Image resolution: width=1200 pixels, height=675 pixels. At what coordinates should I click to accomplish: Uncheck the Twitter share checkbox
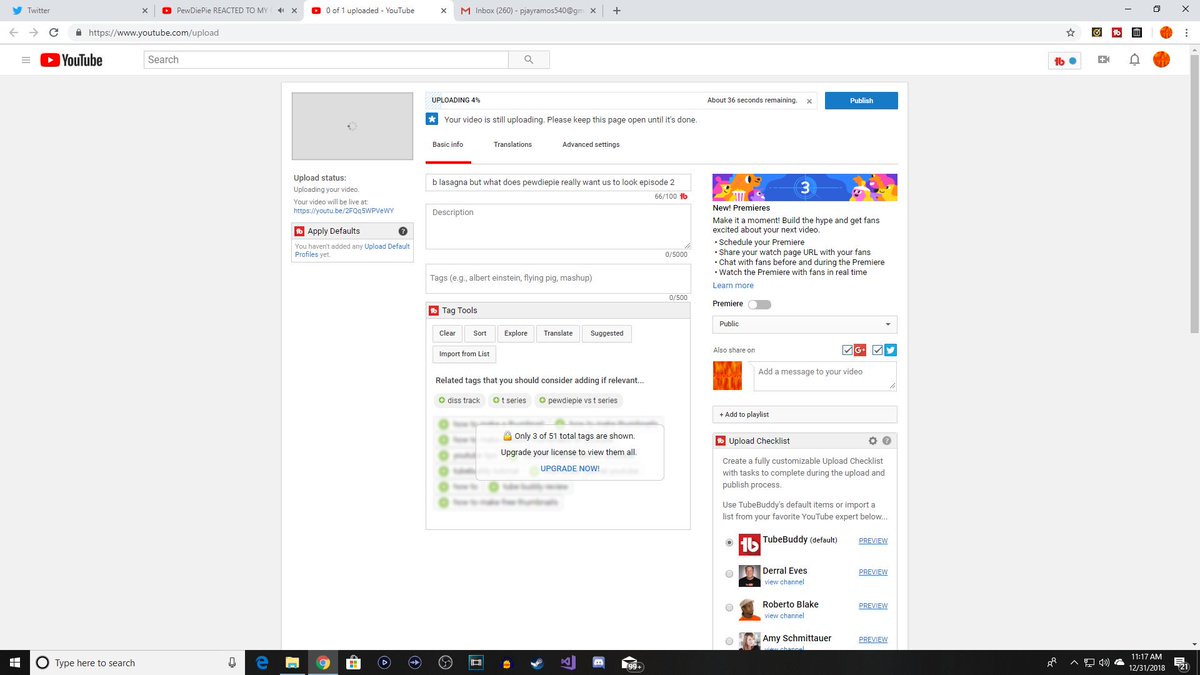click(x=877, y=350)
